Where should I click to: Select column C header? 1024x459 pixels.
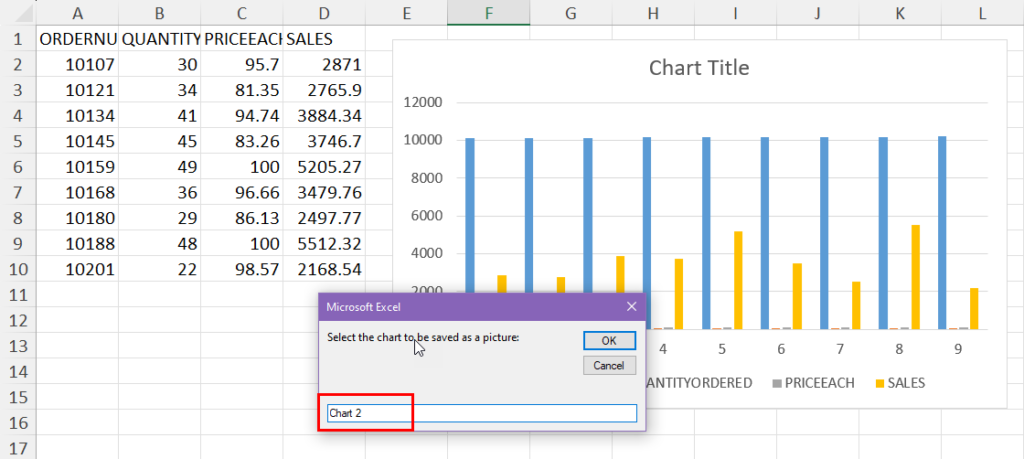tap(242, 13)
